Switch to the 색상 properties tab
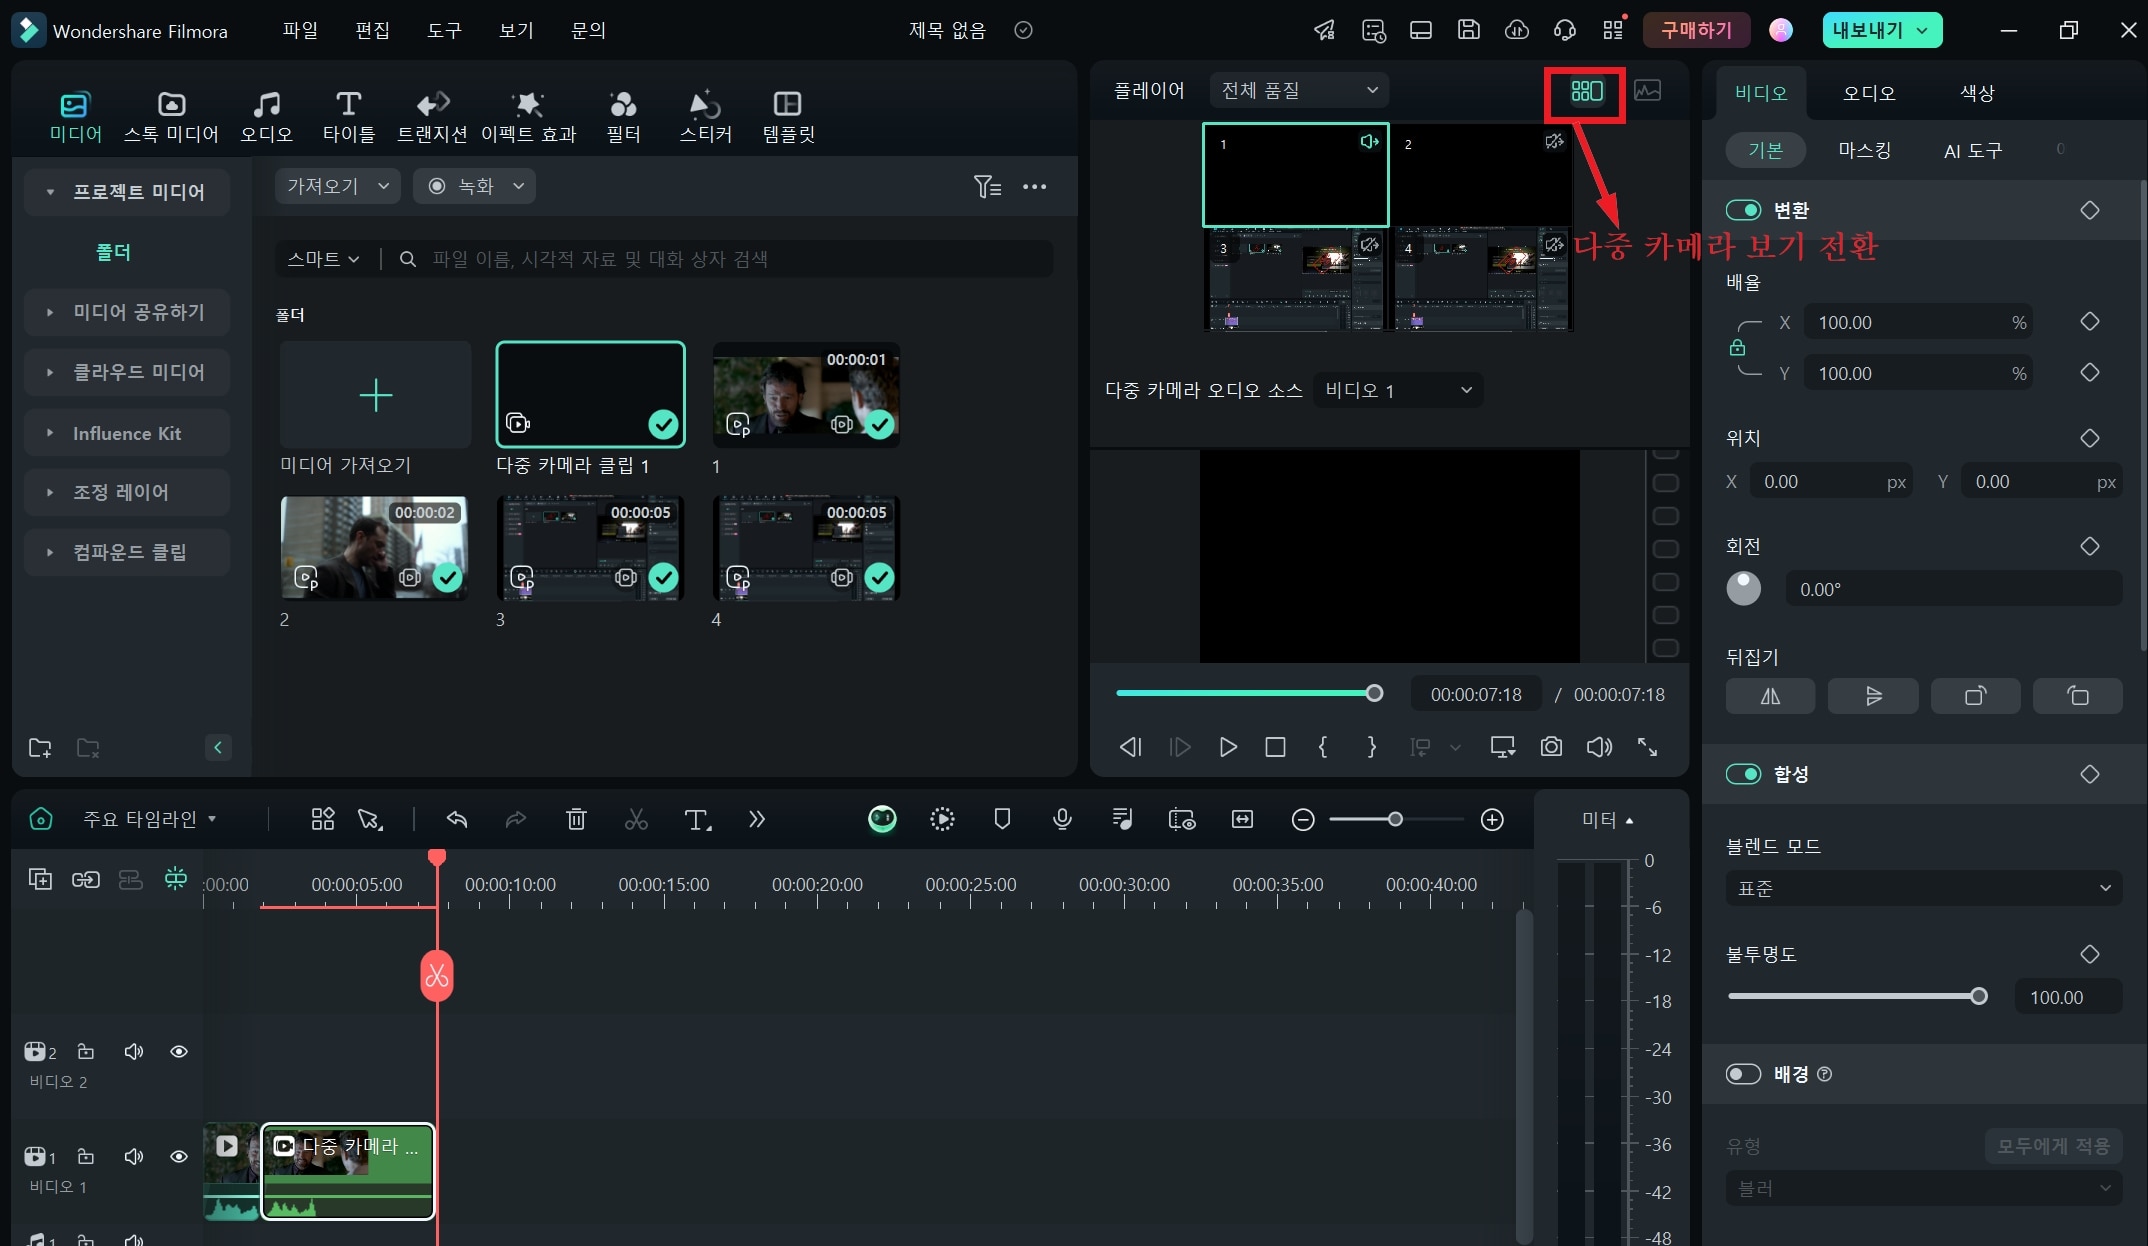The image size is (2148, 1246). pyautogui.click(x=1977, y=93)
